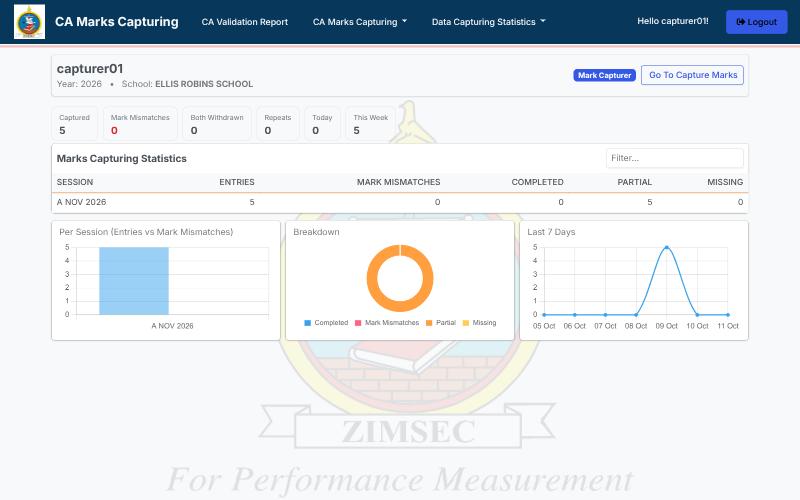
Task: Click the COMPLETED column header
Action: pyautogui.click(x=537, y=182)
